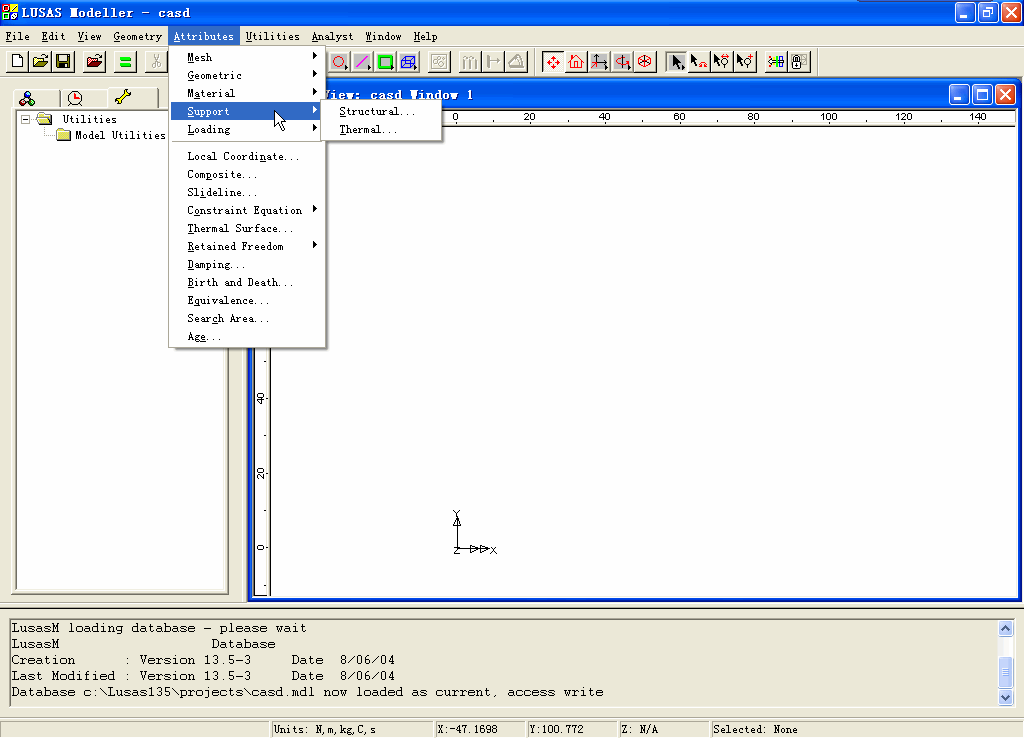Open the yellow wrench Utilities tab
Image resolution: width=1024 pixels, height=738 pixels.
[123, 98]
